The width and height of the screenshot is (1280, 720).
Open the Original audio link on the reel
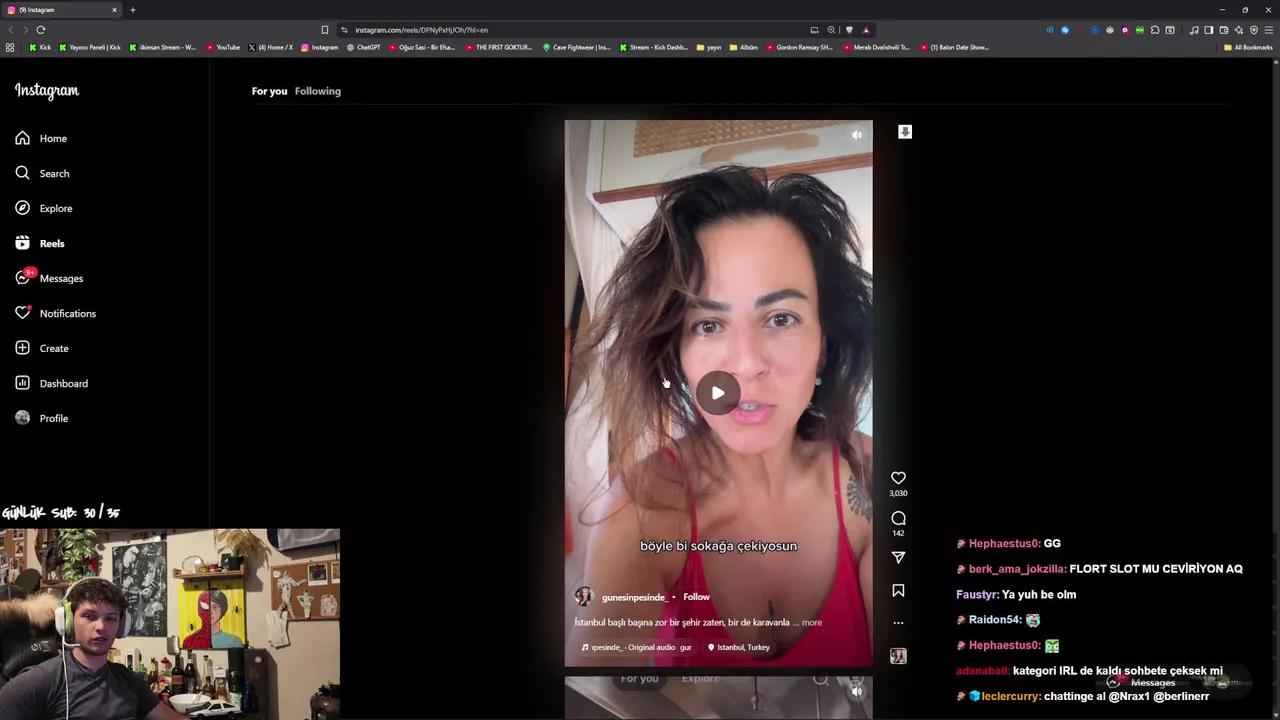click(636, 647)
